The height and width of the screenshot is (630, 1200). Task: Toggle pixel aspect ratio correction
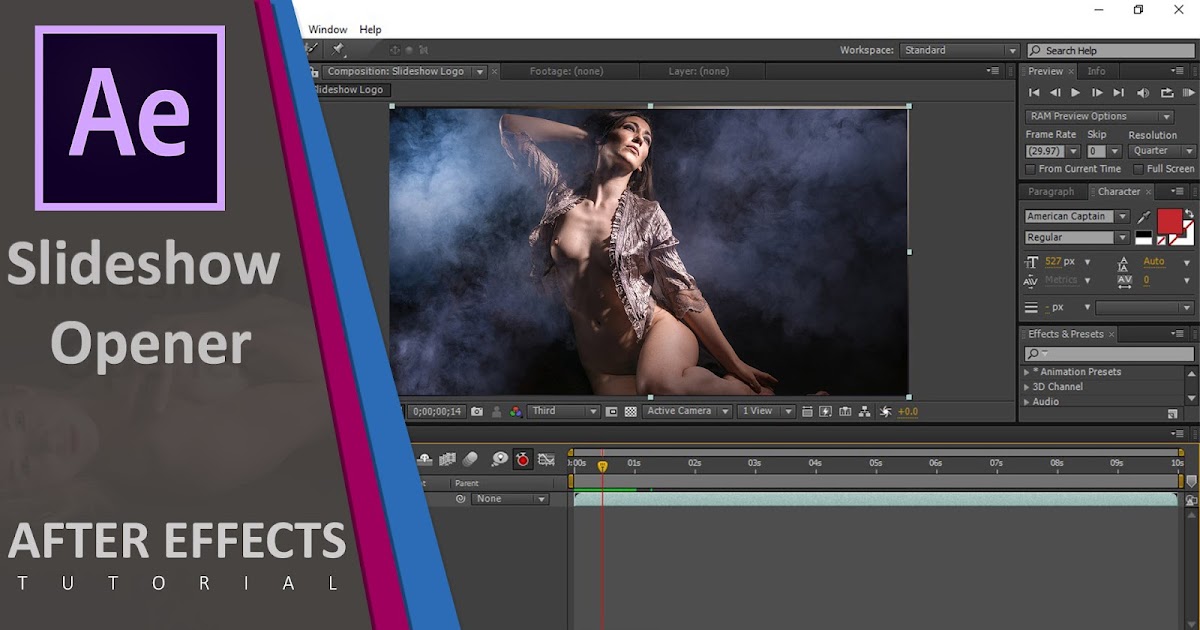(x=808, y=411)
